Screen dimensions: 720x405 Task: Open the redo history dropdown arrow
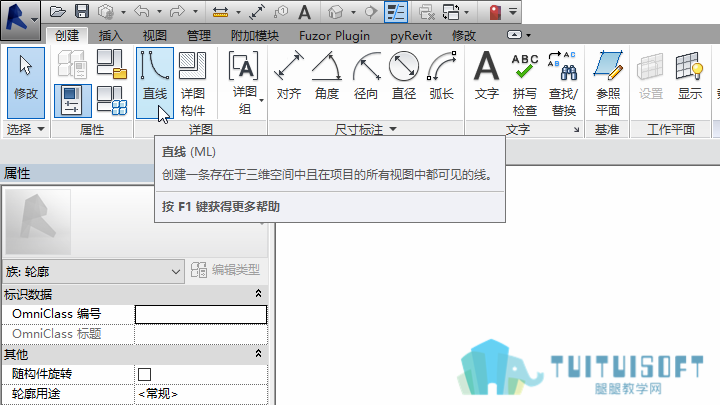[x=195, y=12]
